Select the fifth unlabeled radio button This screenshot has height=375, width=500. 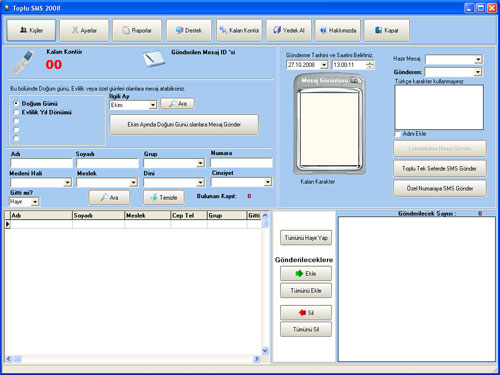[x=16, y=138]
